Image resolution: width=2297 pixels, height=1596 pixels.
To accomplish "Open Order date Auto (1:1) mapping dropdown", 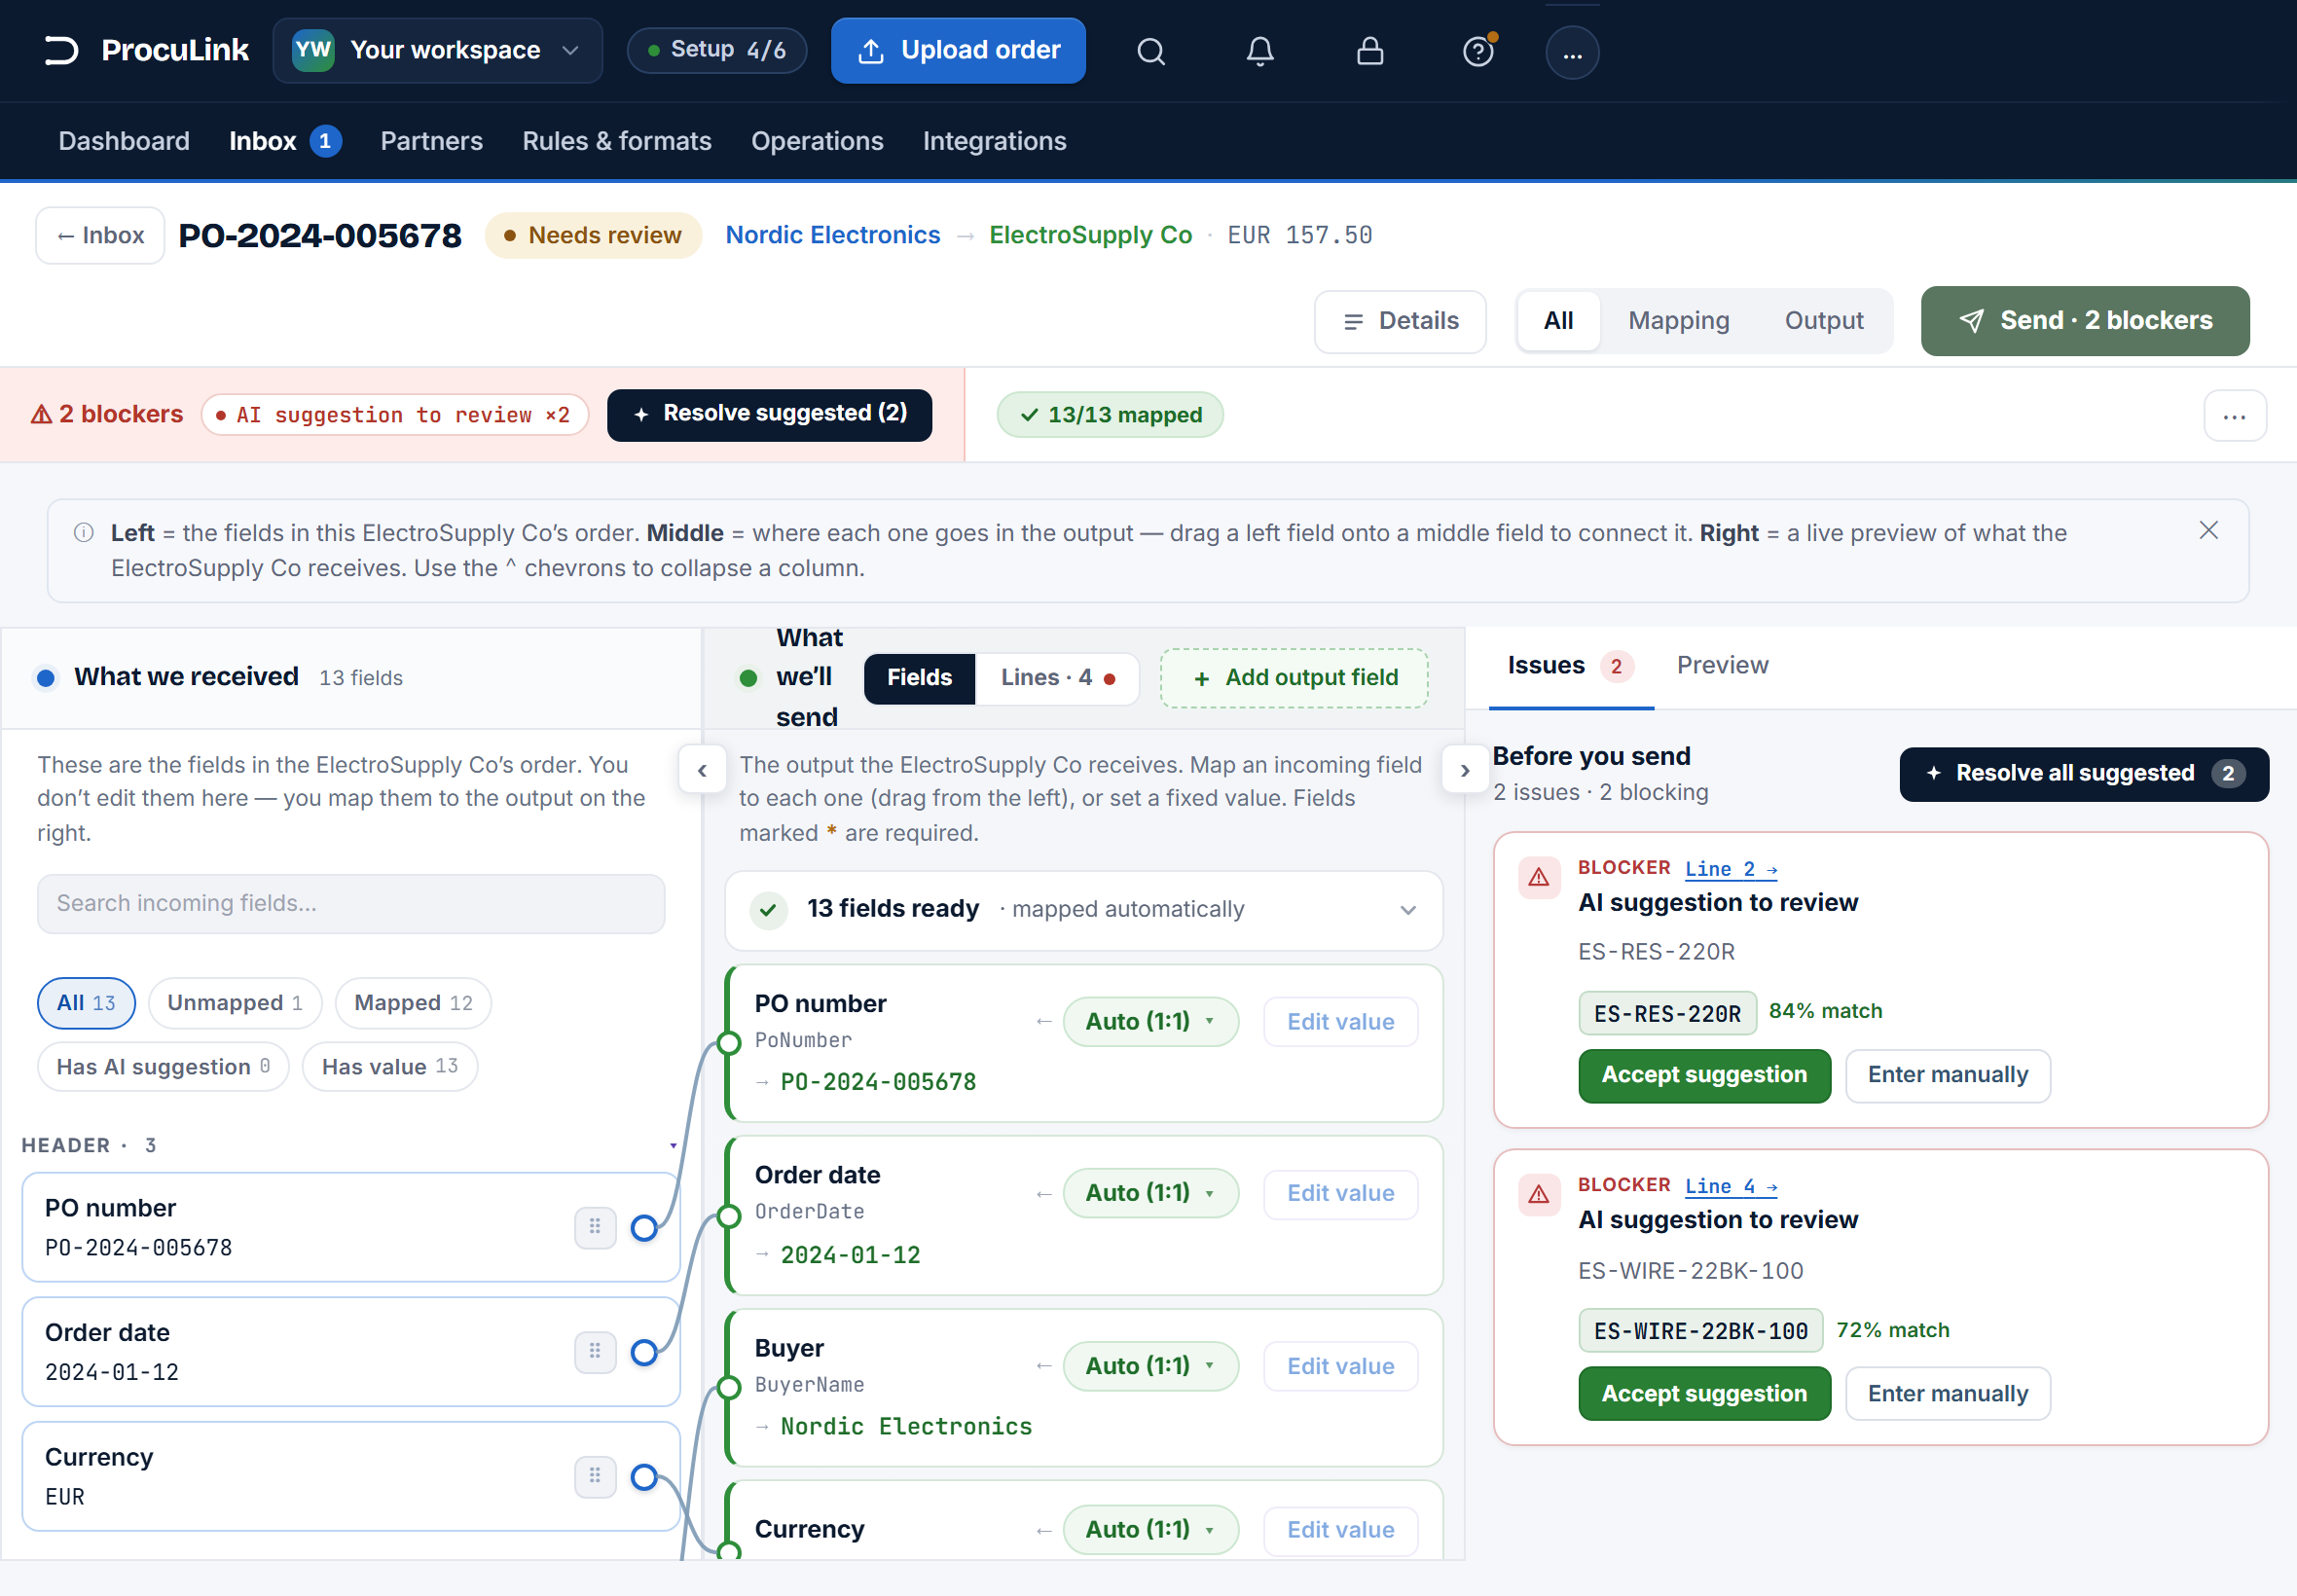I will (1150, 1192).
